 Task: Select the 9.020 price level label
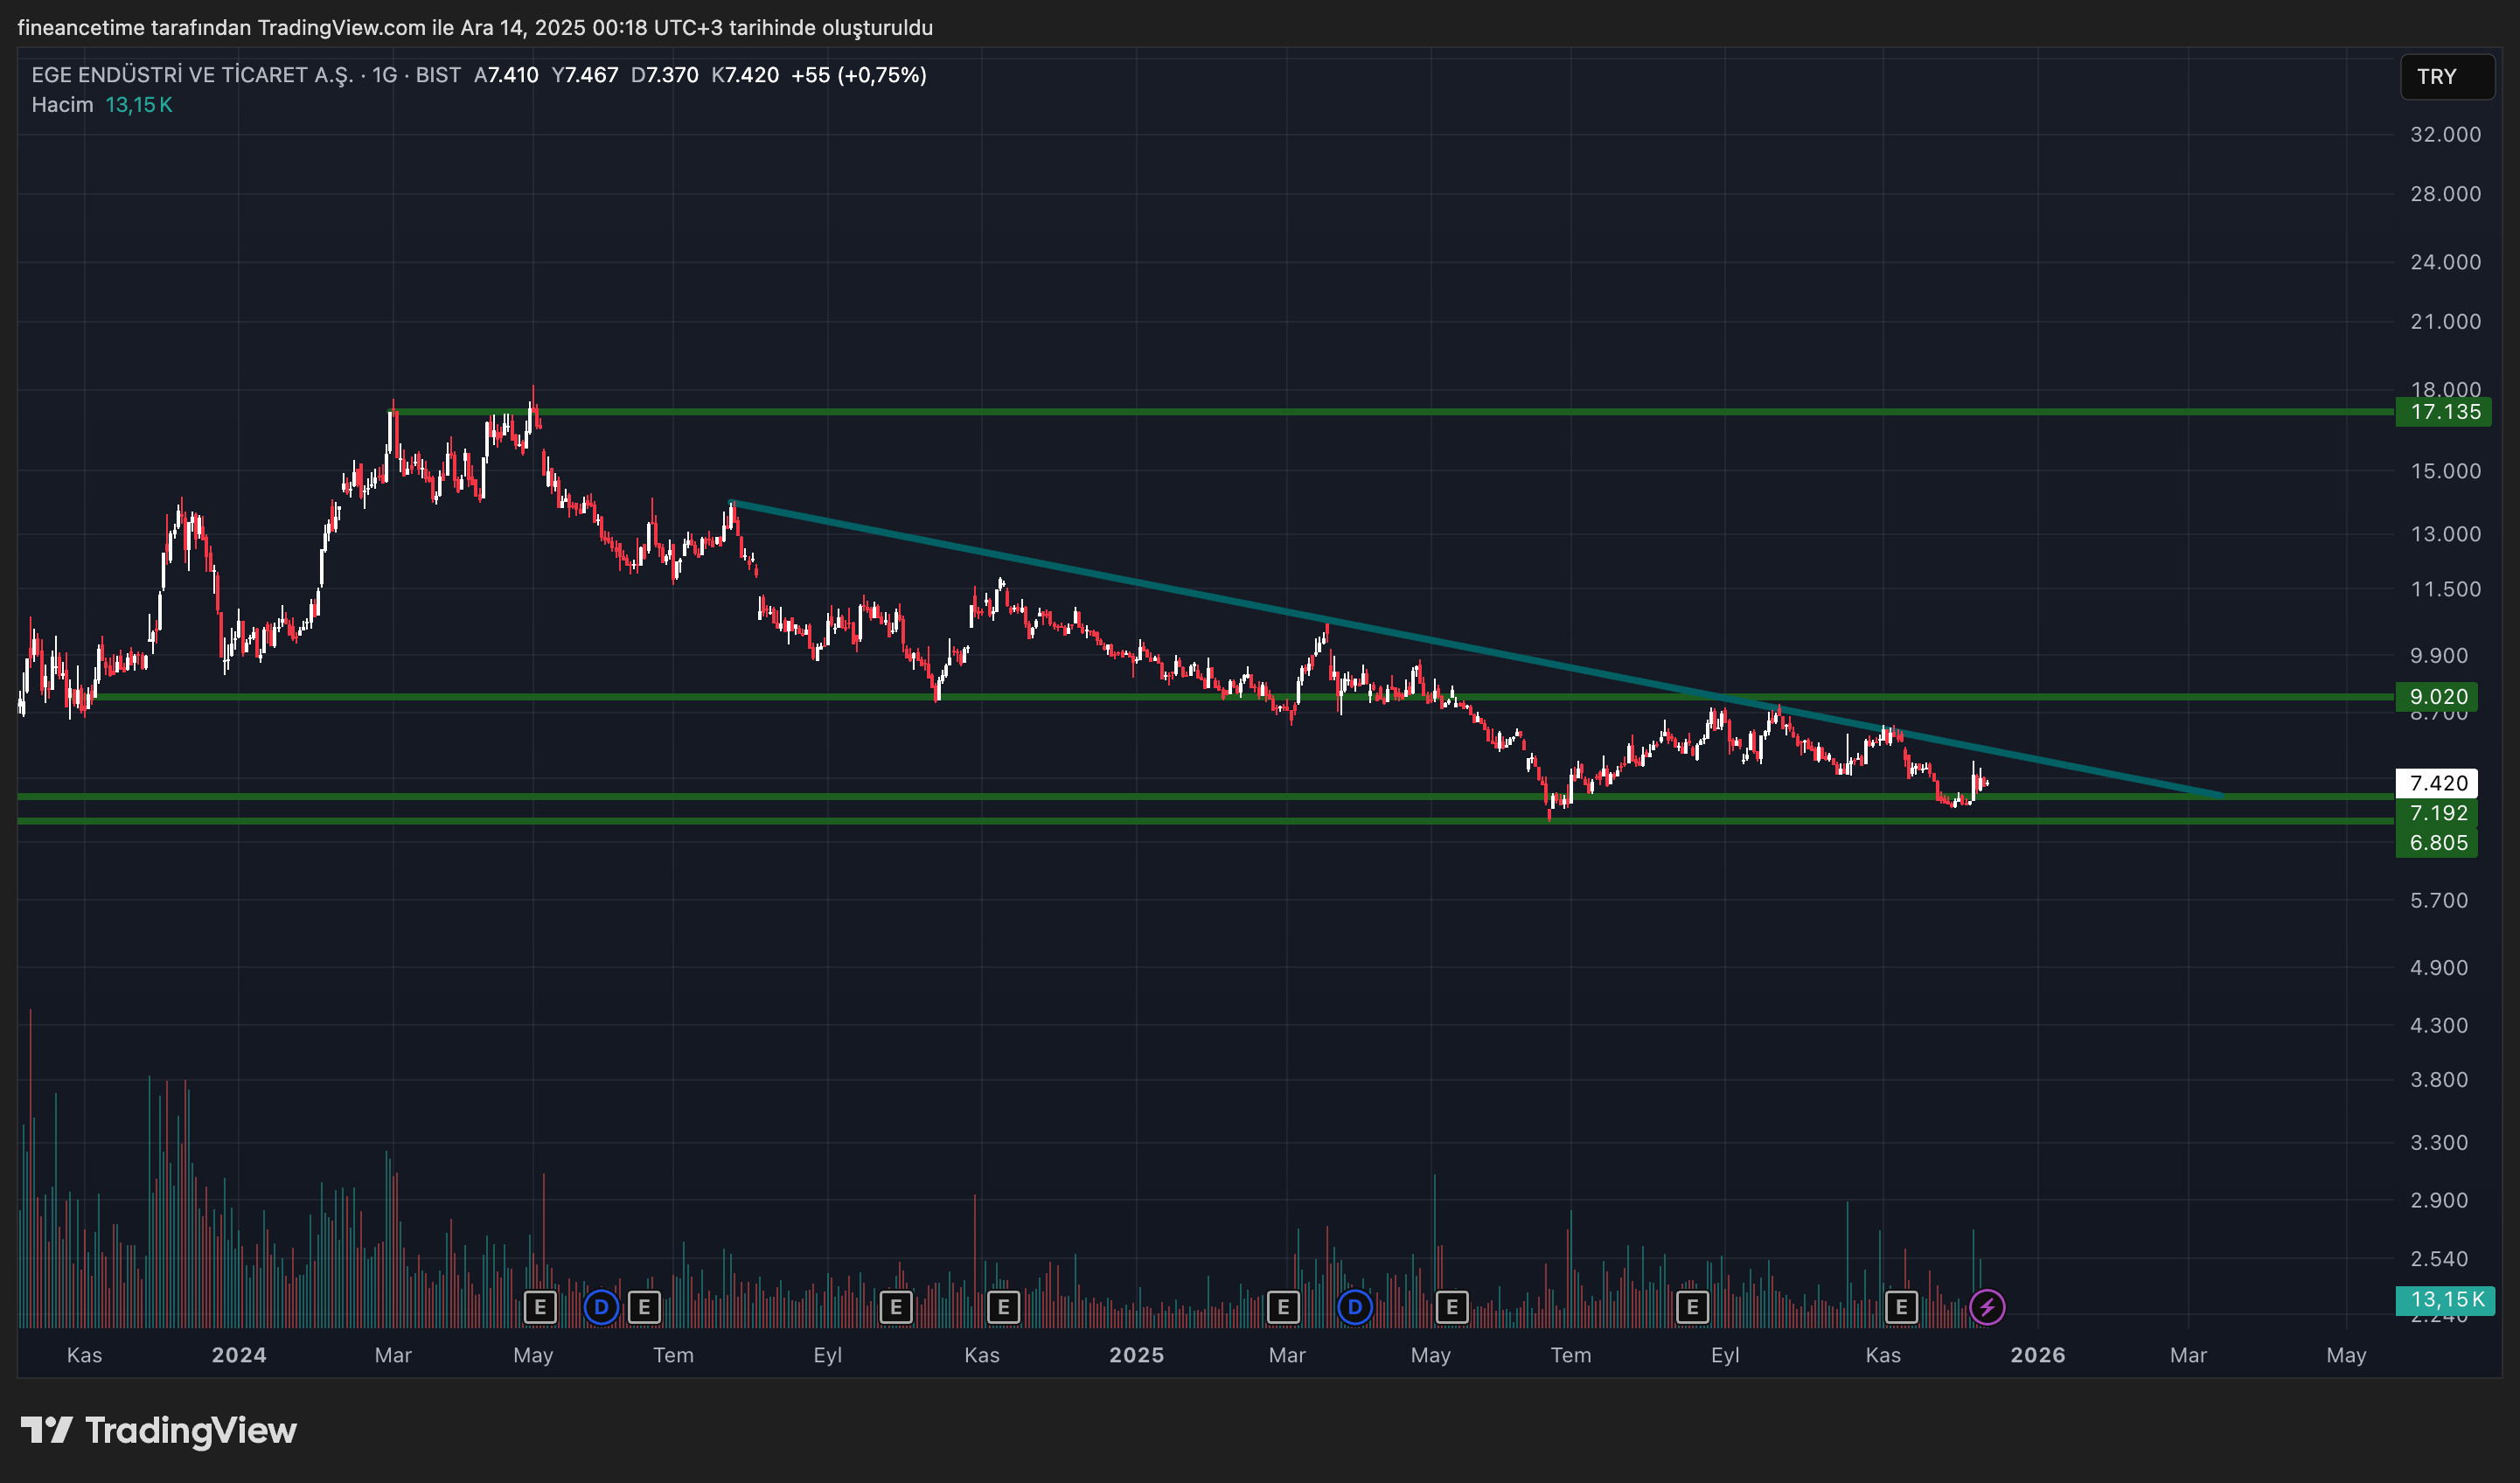2438,697
